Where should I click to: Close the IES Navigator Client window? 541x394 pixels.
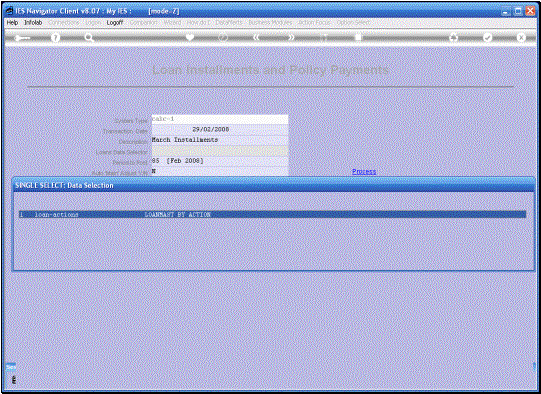pos(530,11)
